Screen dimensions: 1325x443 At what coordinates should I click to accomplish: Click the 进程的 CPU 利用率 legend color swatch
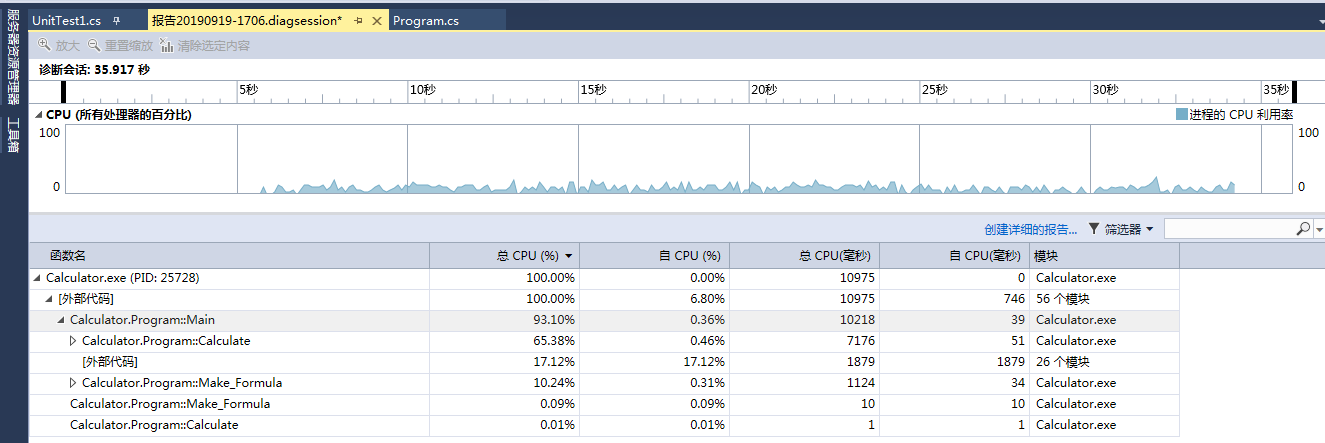1182,115
